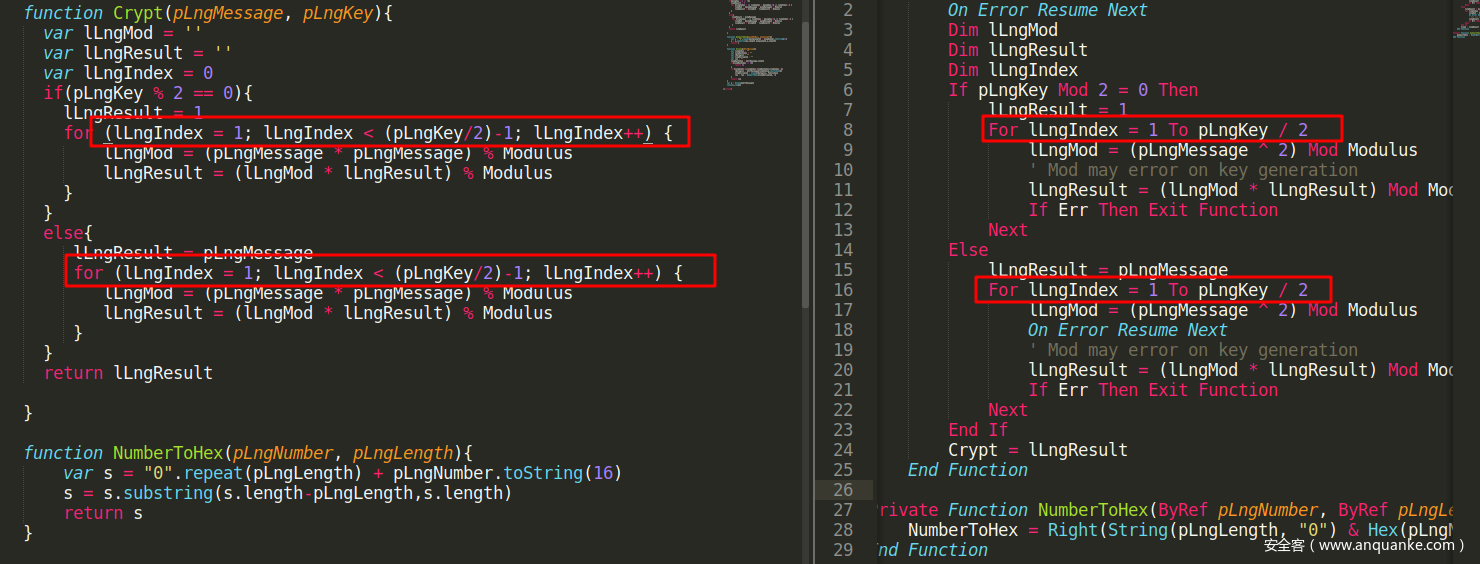Click the comment on line 10
This screenshot has width=1480, height=564.
click(x=1193, y=170)
